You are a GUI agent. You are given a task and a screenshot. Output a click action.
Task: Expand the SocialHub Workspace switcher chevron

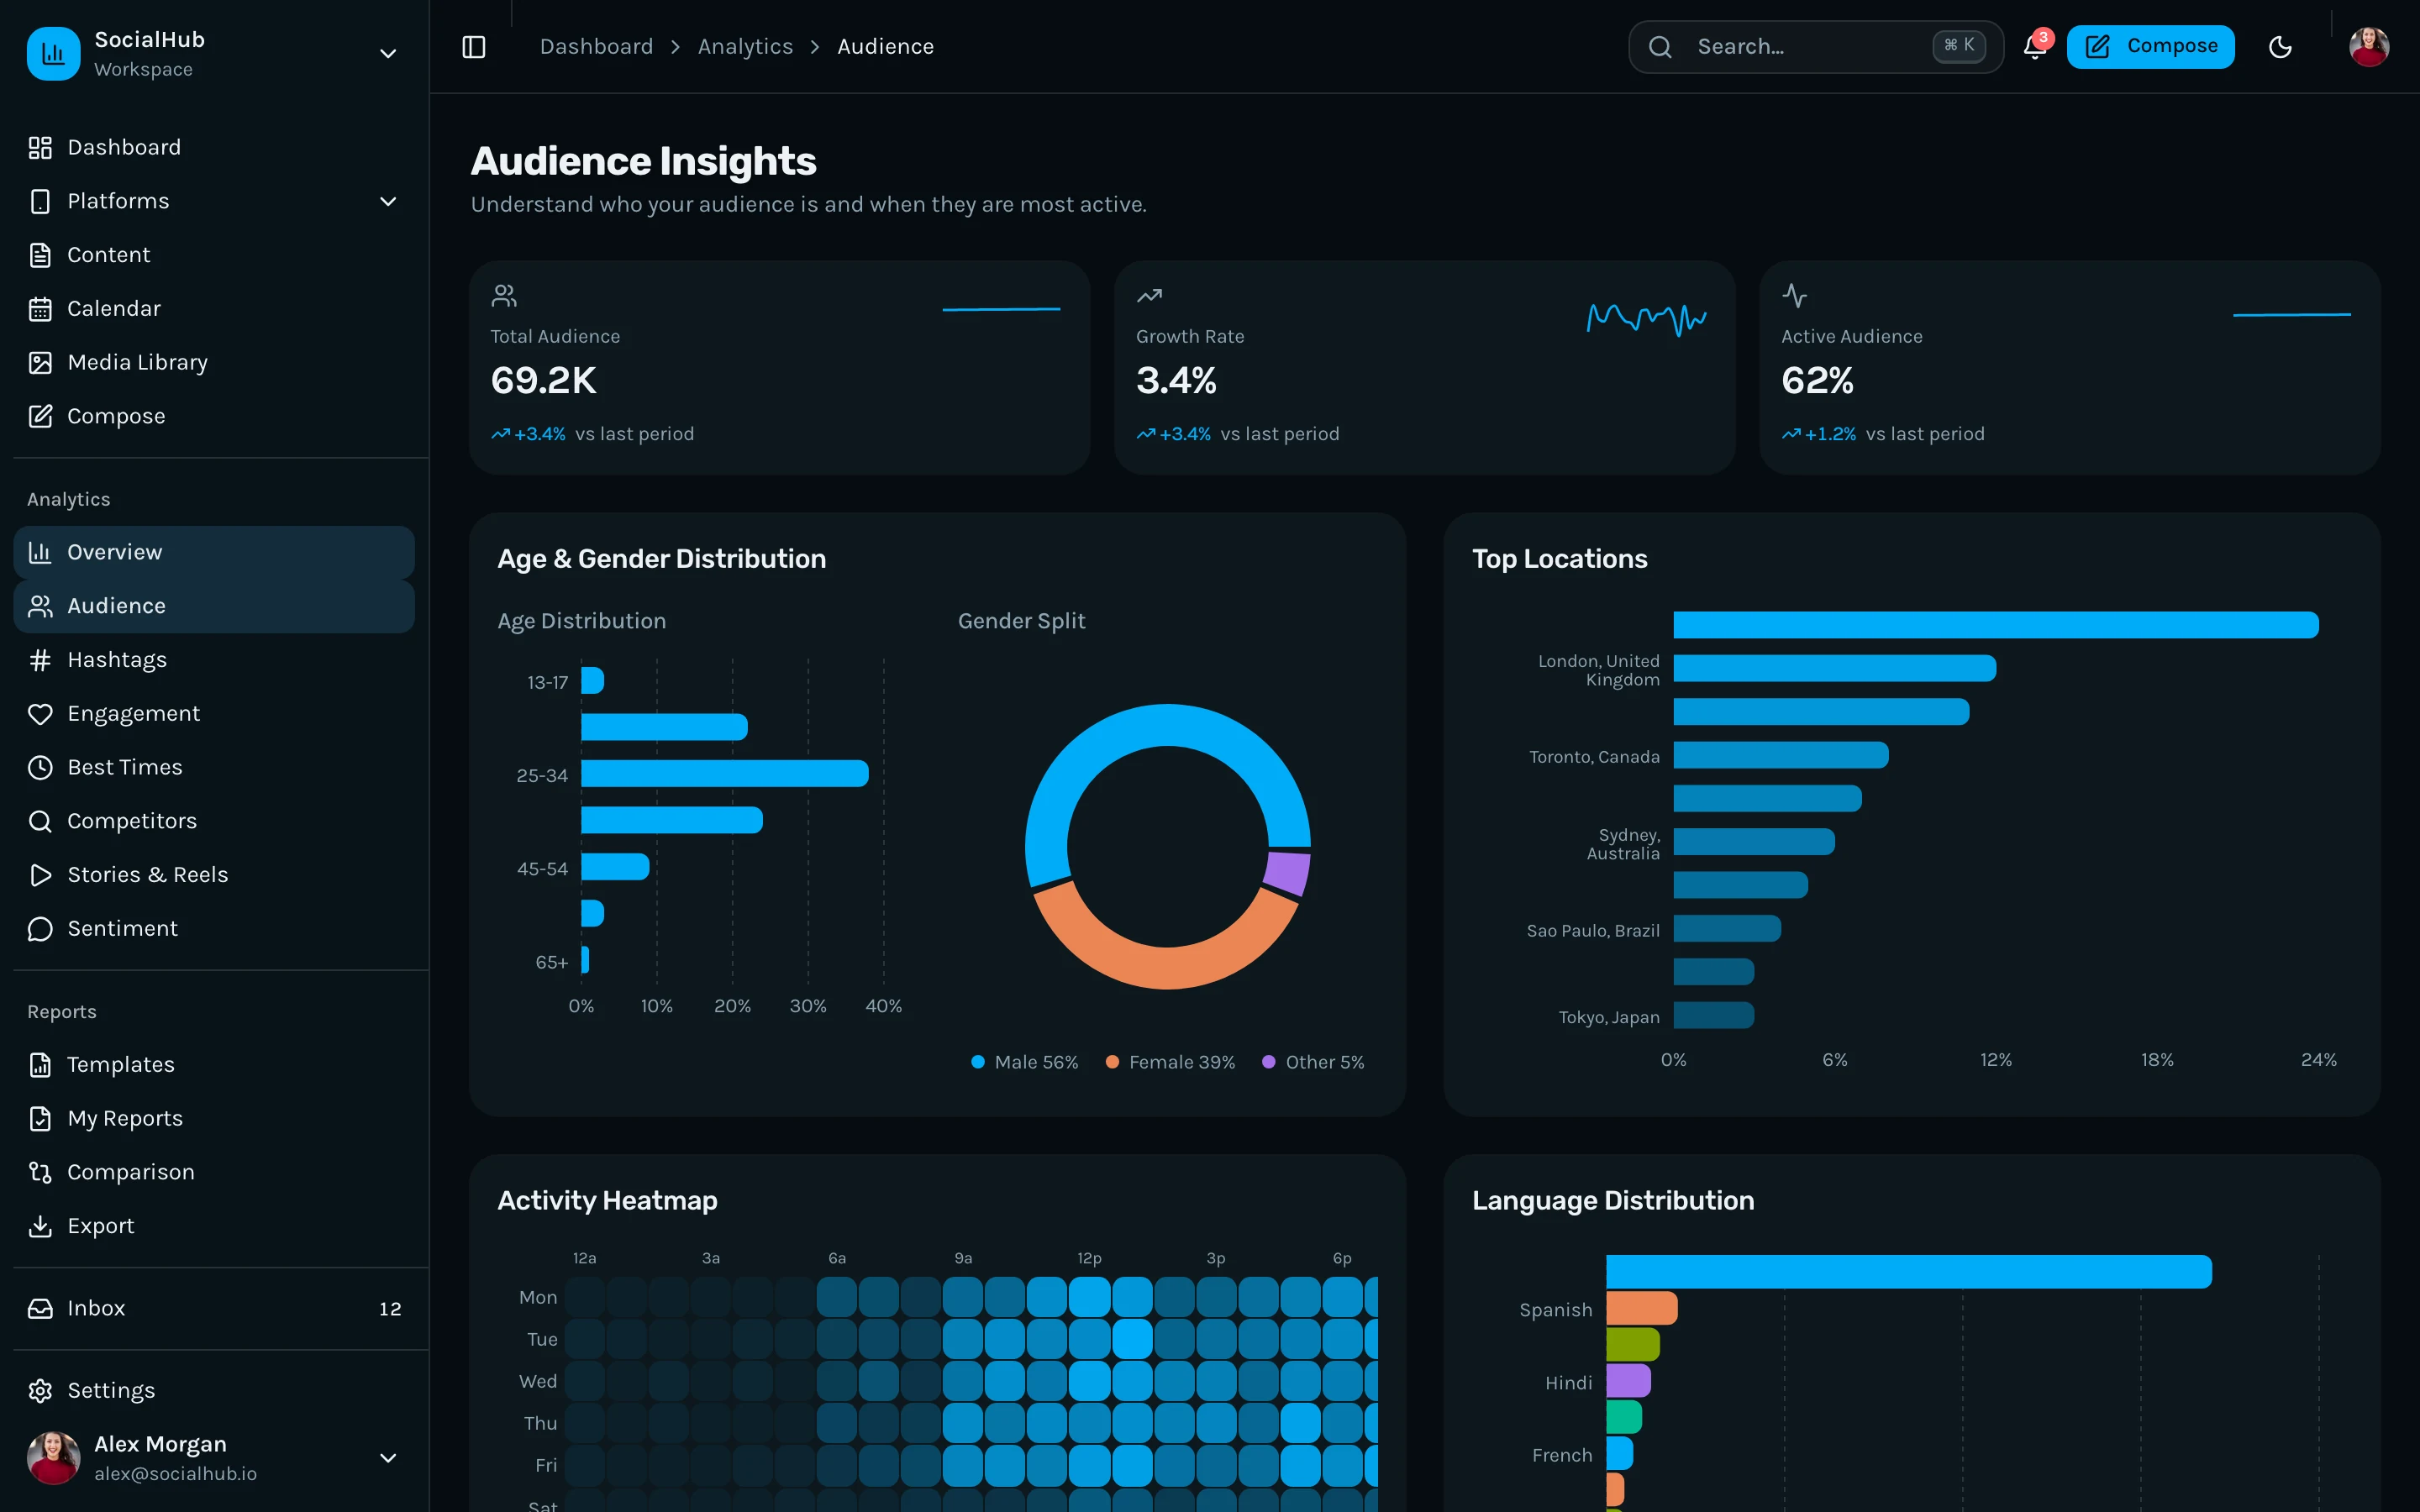tap(388, 54)
